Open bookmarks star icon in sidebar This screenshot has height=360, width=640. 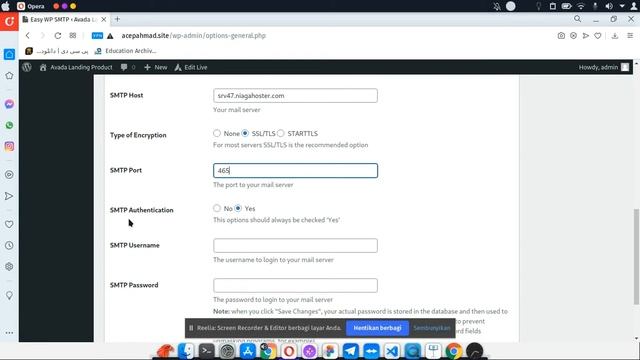[9, 76]
